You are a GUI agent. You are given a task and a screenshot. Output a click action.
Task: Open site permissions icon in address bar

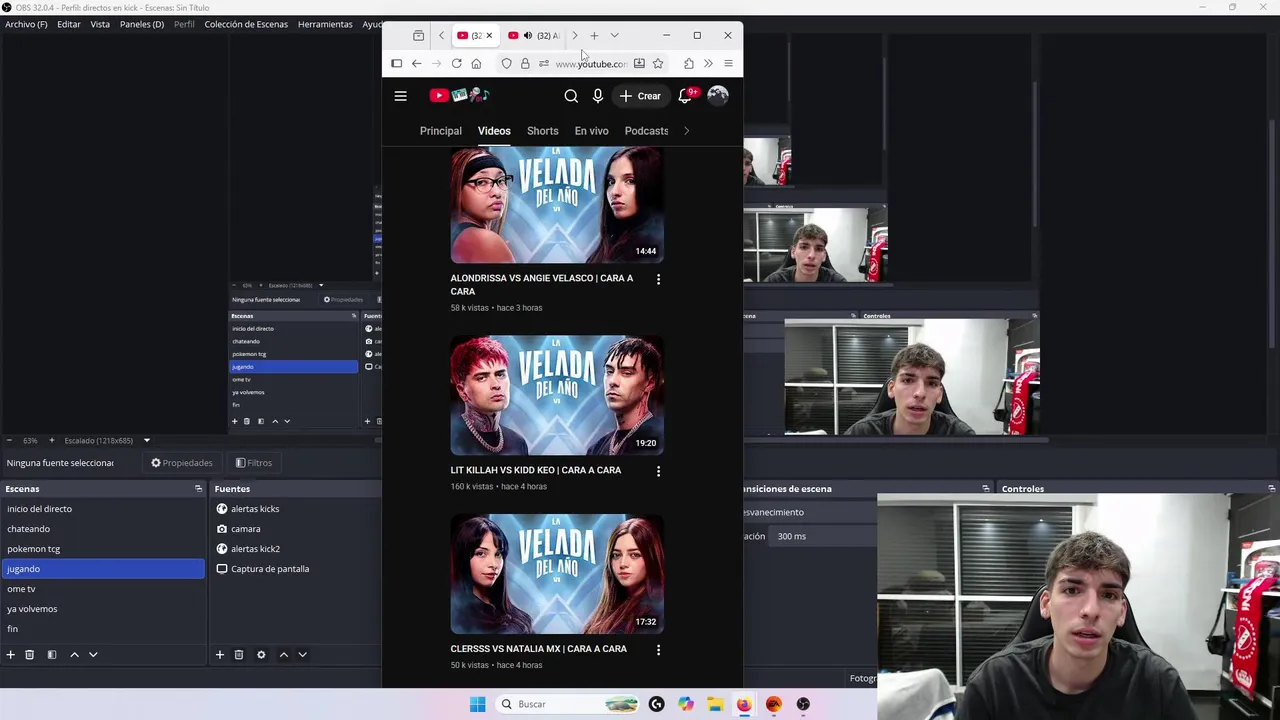click(544, 64)
